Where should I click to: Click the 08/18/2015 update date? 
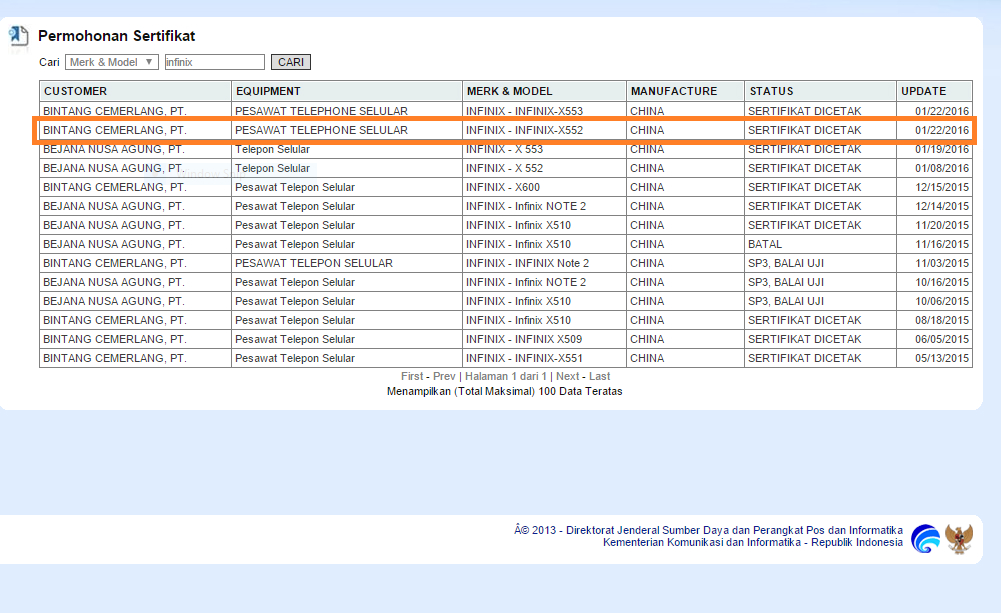(x=942, y=320)
